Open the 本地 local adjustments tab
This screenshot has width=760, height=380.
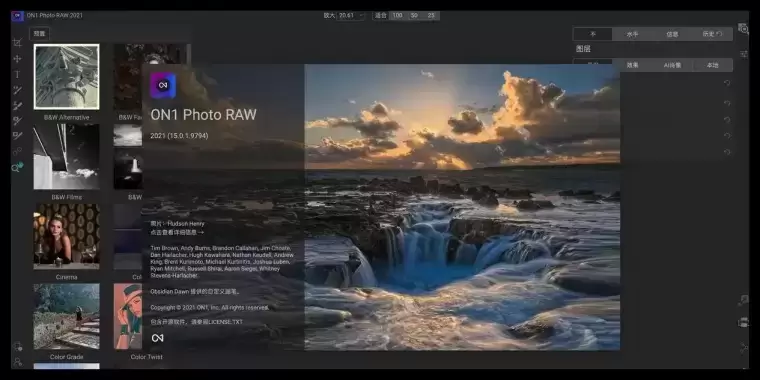712,65
